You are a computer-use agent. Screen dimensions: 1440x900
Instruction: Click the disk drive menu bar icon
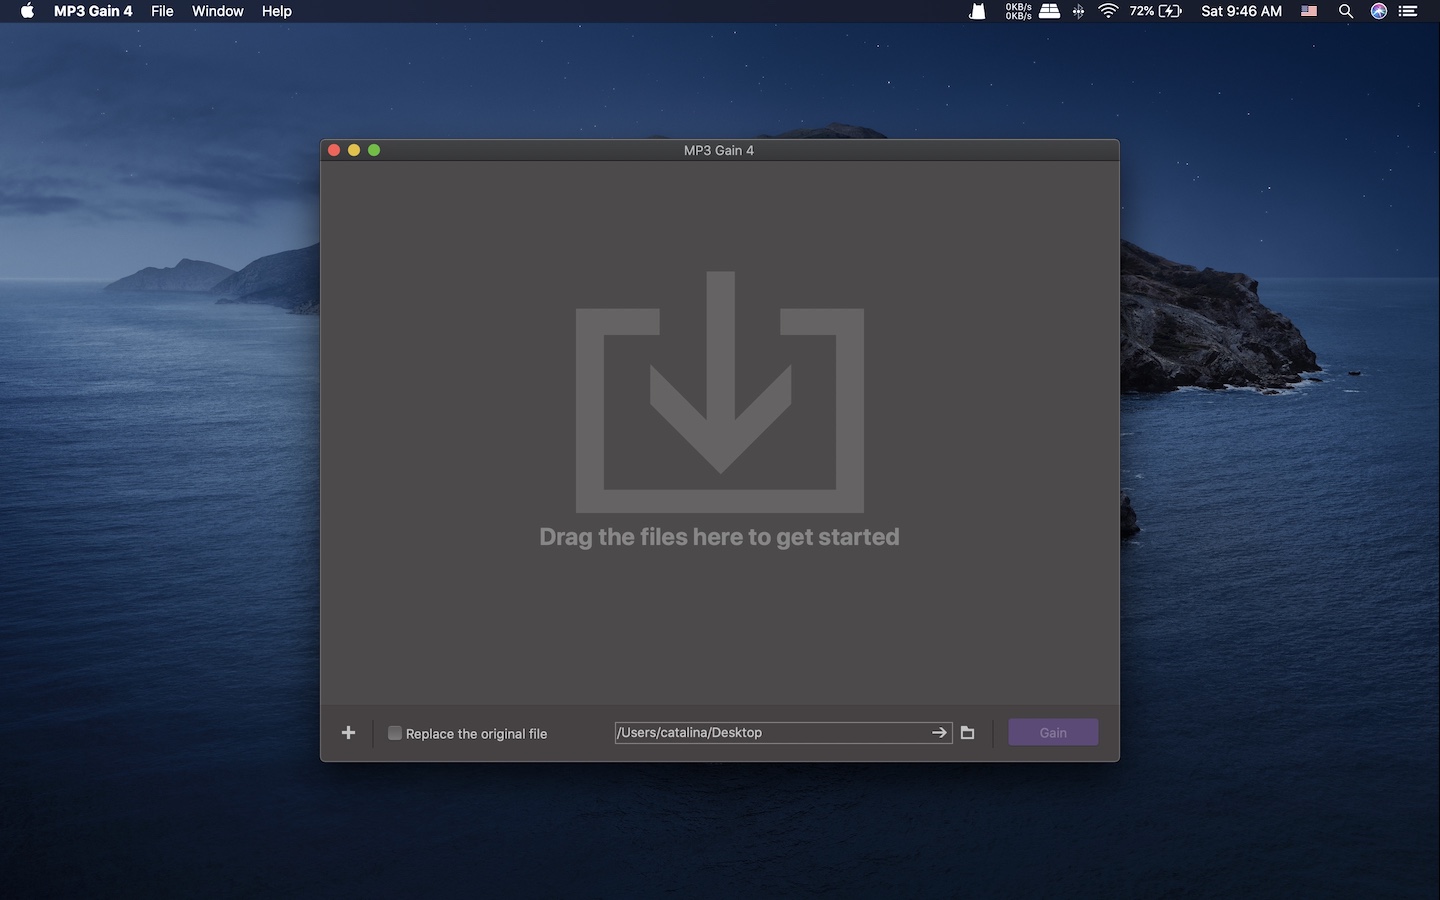[1049, 11]
